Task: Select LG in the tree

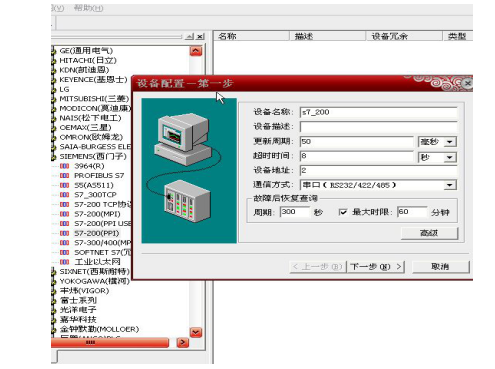Action: [64, 89]
